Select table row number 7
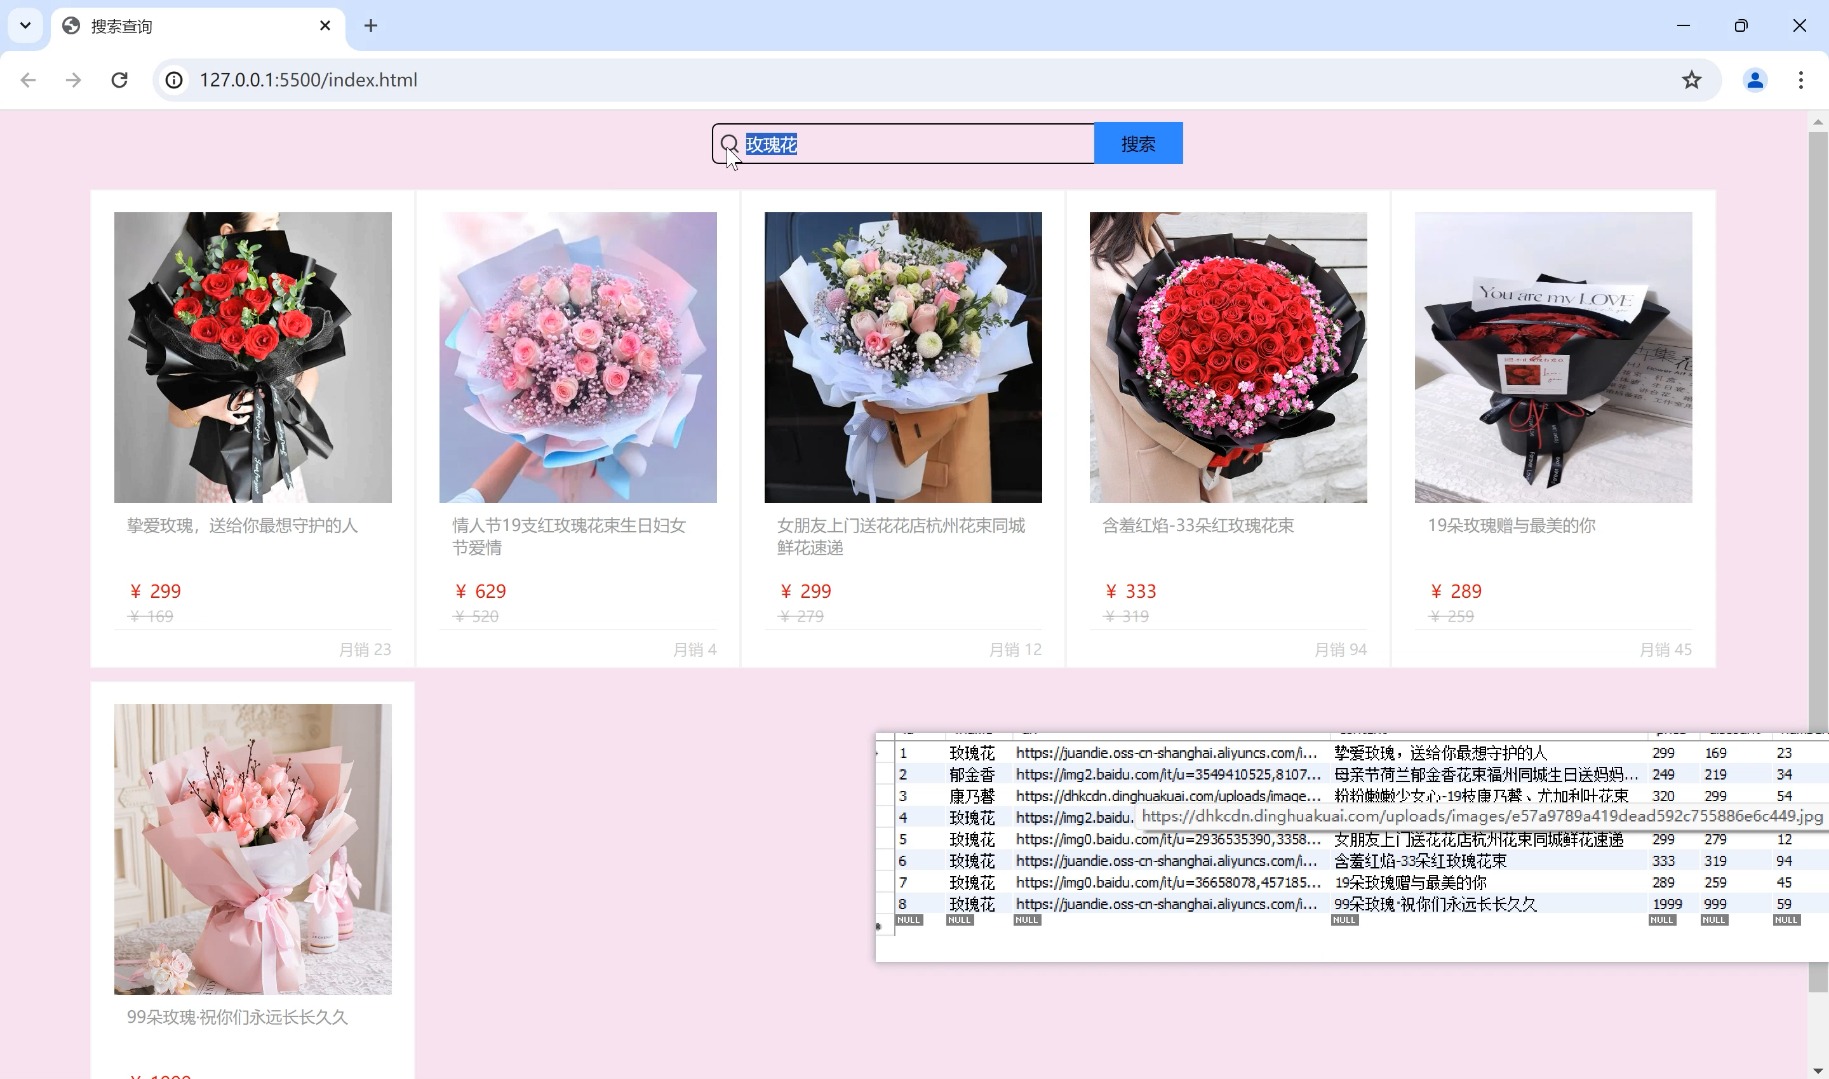Screen dimensions: 1829x1079 click(902, 883)
